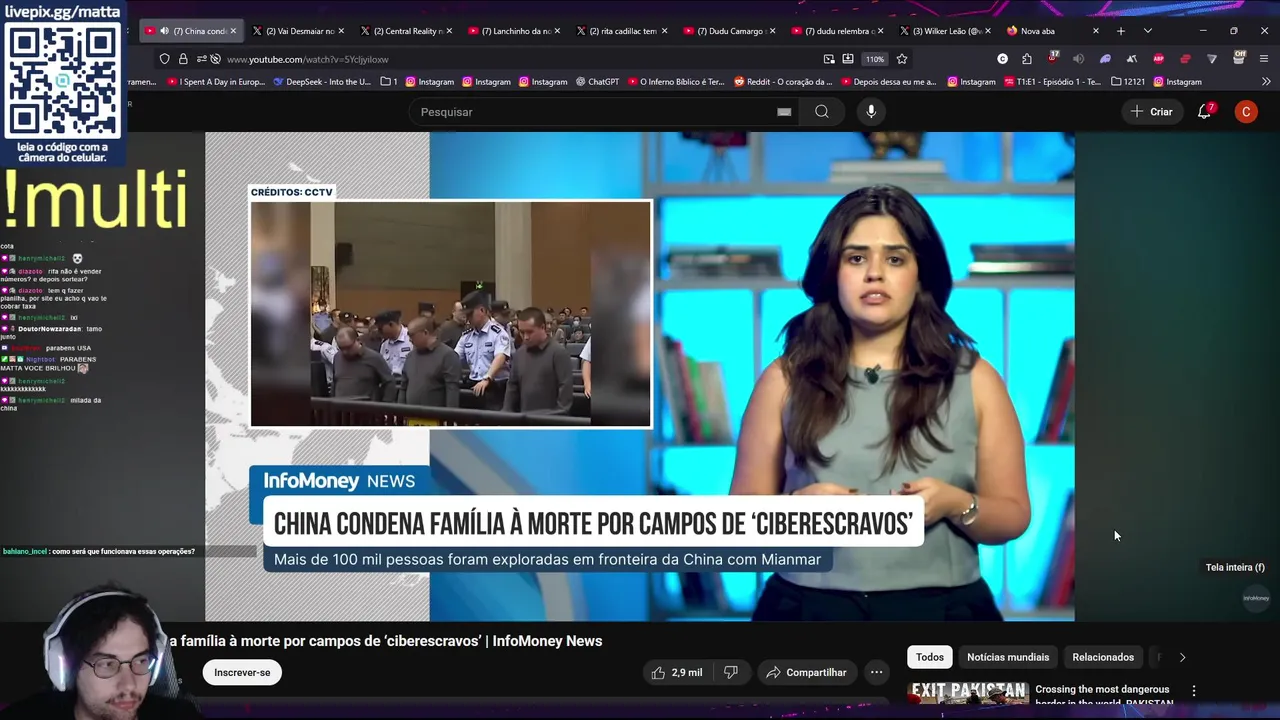This screenshot has height=720, width=1280.
Task: Show next filter chips with right arrow
Action: point(1182,657)
